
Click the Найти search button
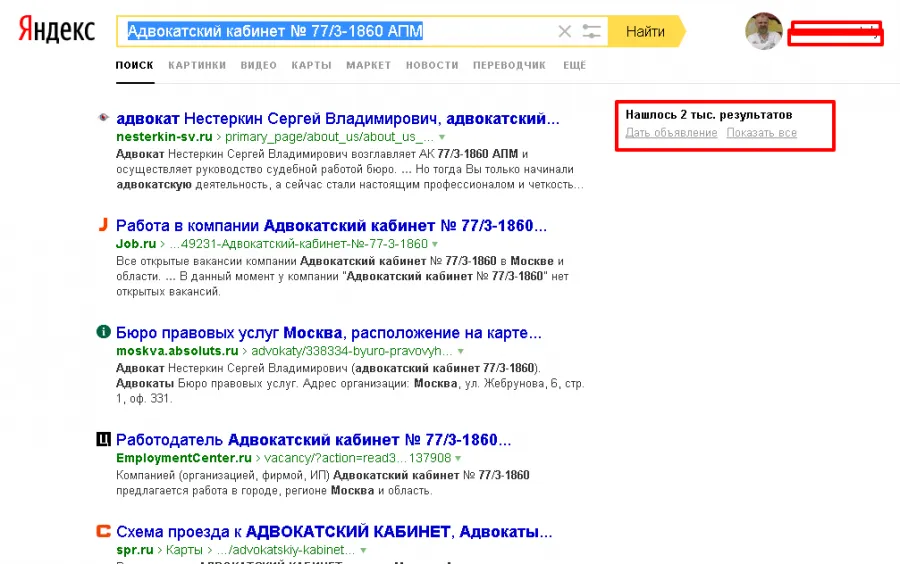click(x=645, y=31)
